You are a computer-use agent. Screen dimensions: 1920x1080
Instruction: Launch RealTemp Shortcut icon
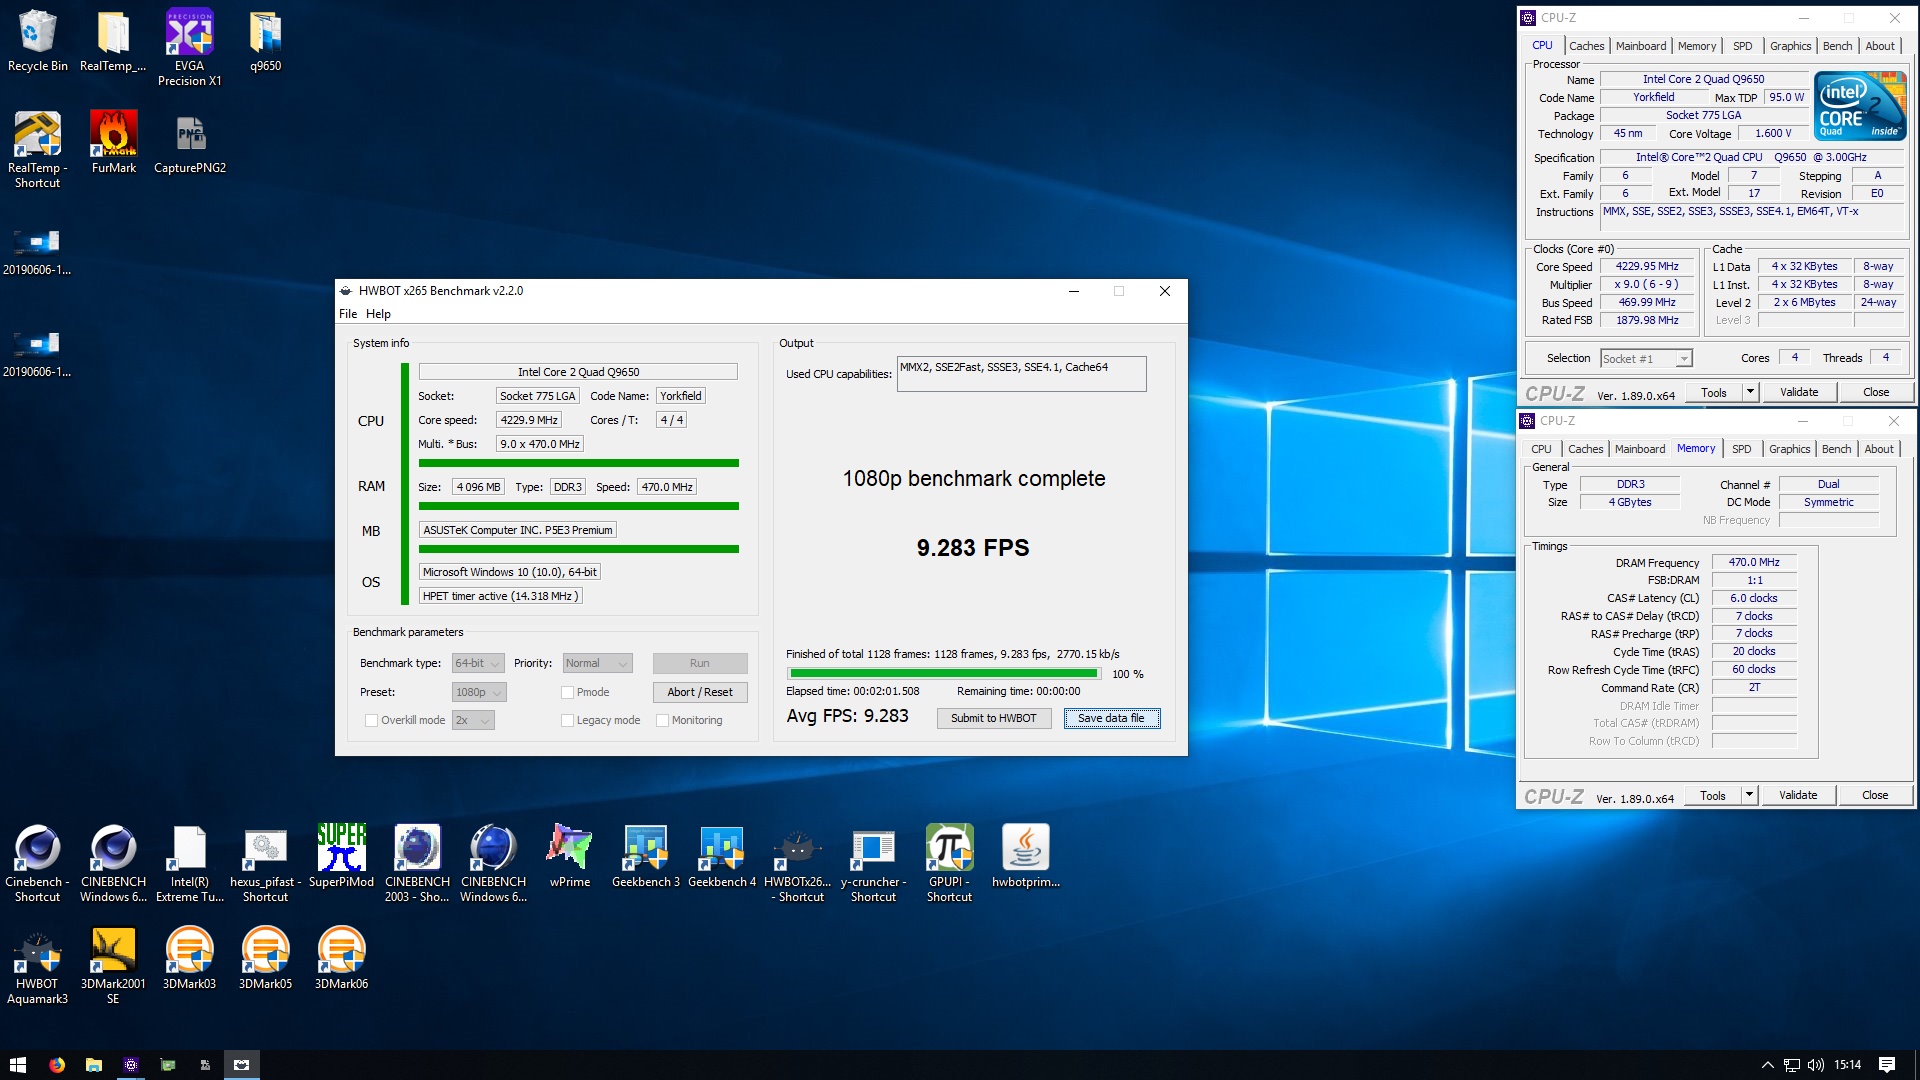(x=37, y=150)
